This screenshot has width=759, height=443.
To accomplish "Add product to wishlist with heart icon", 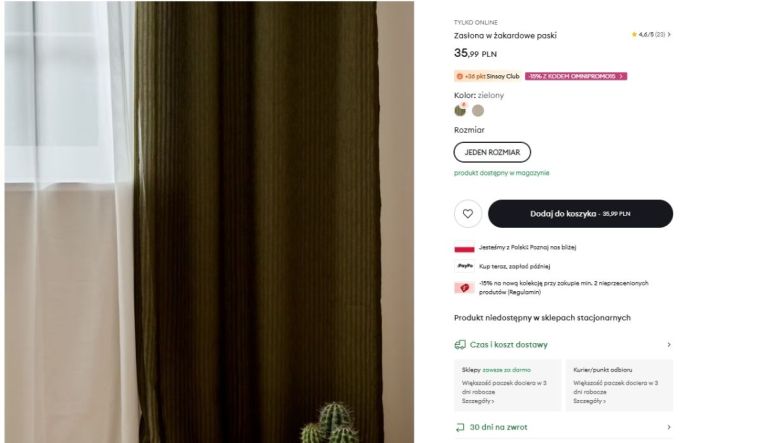I will pyautogui.click(x=468, y=214).
